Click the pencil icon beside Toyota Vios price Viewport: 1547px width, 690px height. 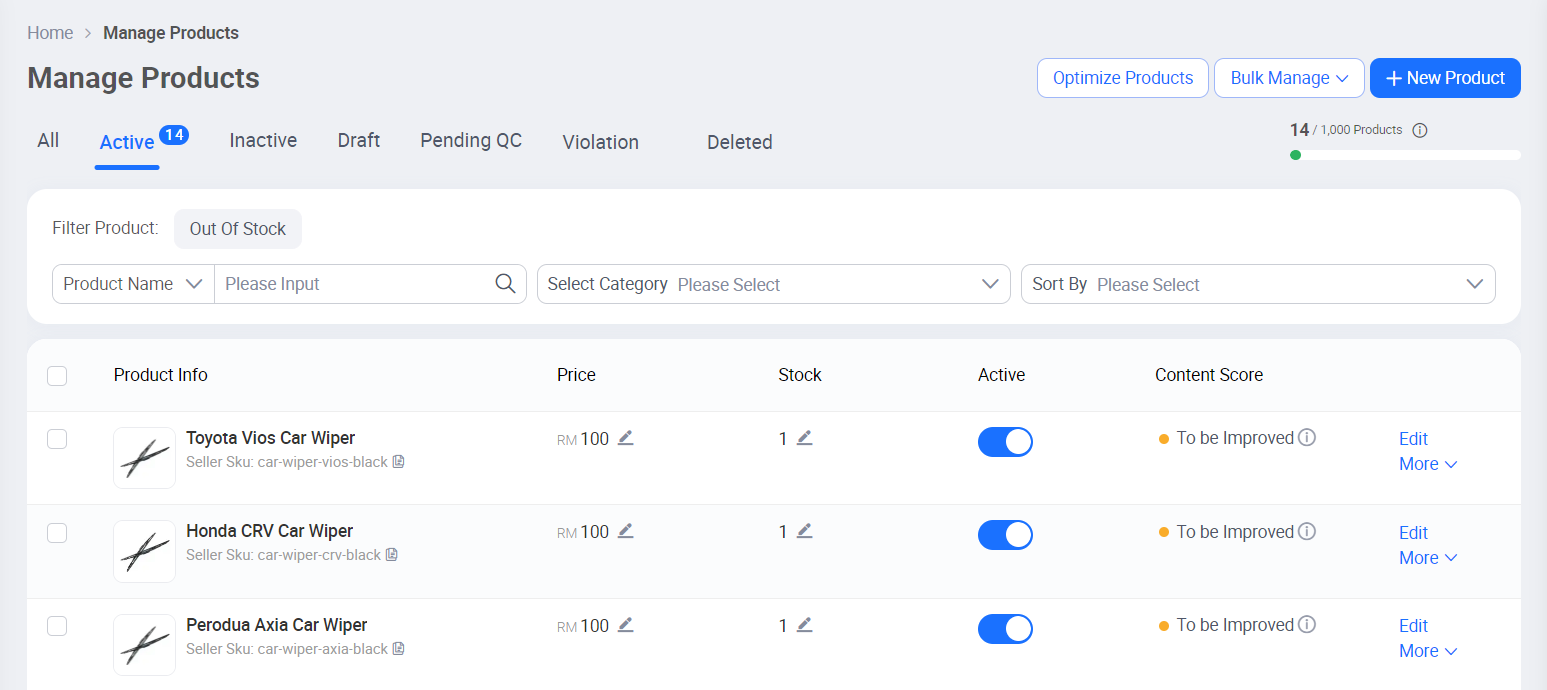click(x=626, y=438)
